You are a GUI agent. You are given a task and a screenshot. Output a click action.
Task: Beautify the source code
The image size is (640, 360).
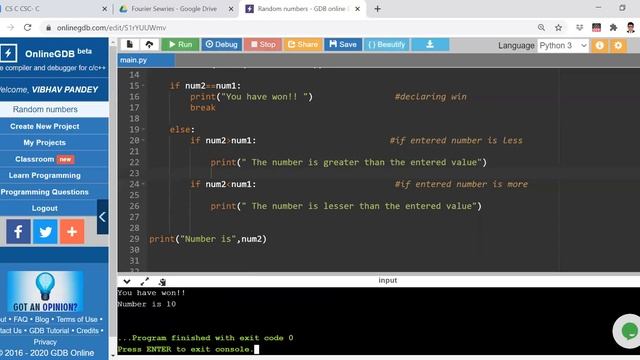coord(386,44)
